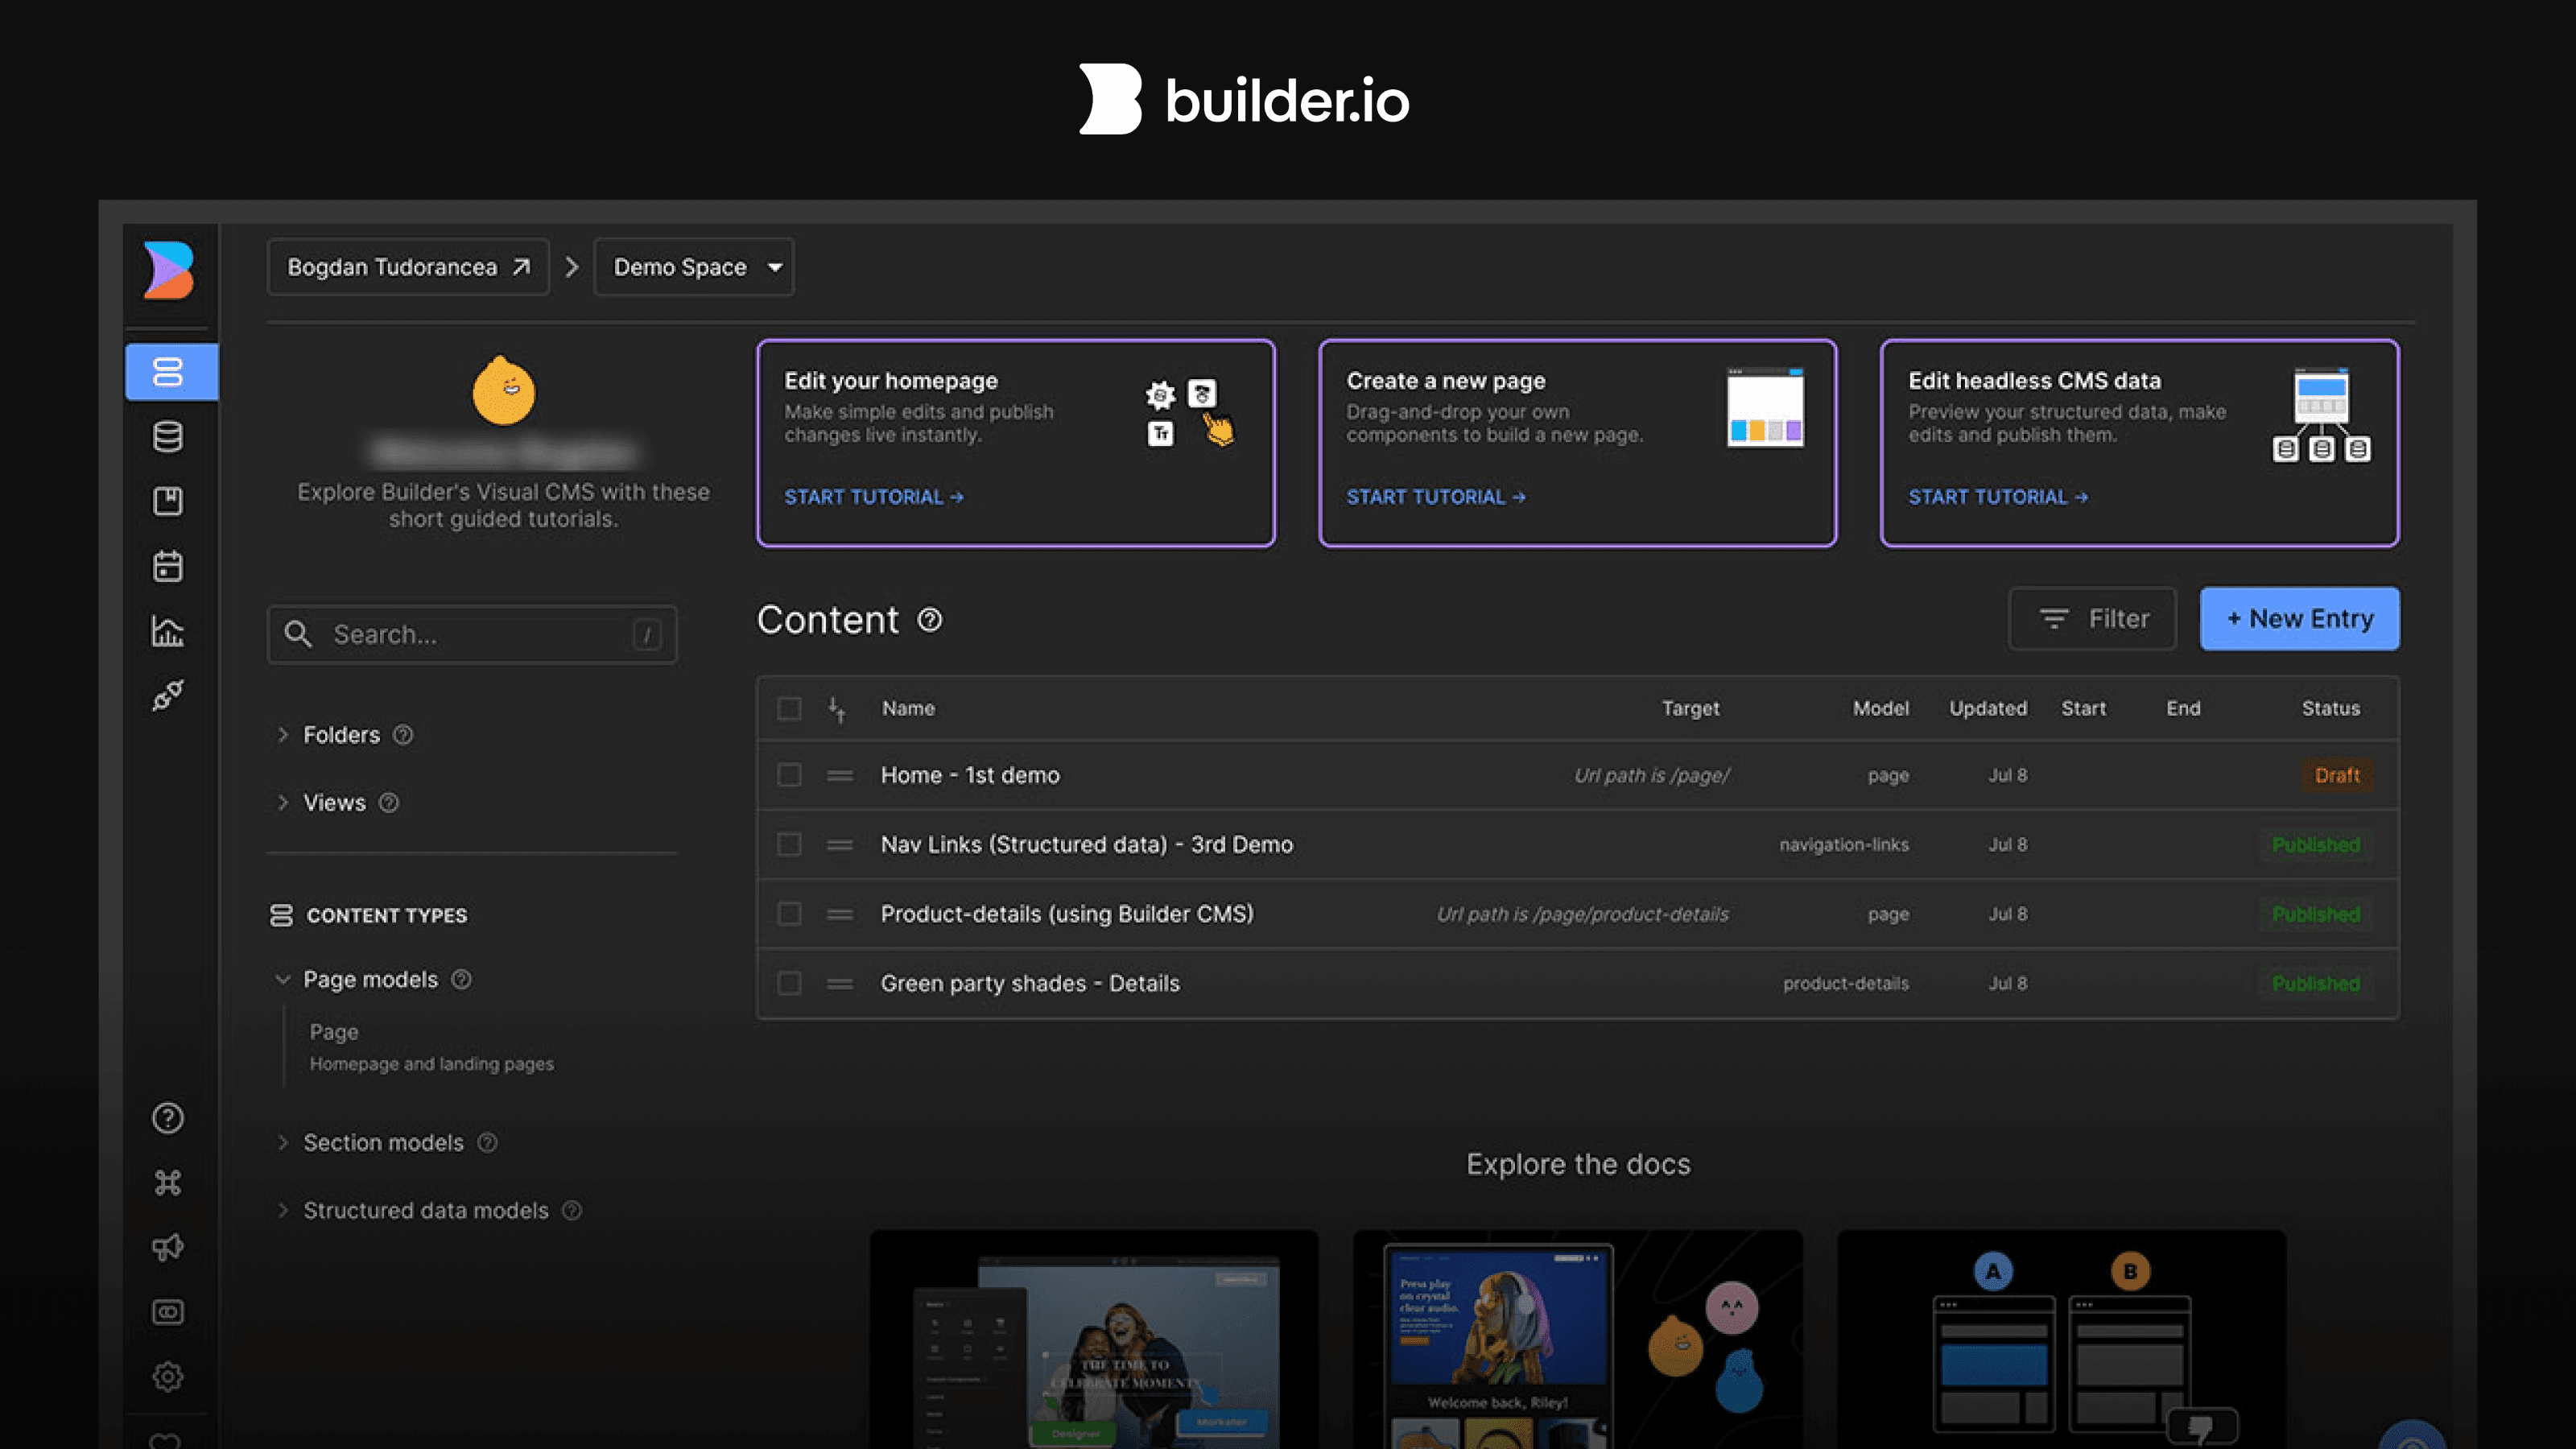Sort by the Status column header
2576x1449 pixels.
2330,709
